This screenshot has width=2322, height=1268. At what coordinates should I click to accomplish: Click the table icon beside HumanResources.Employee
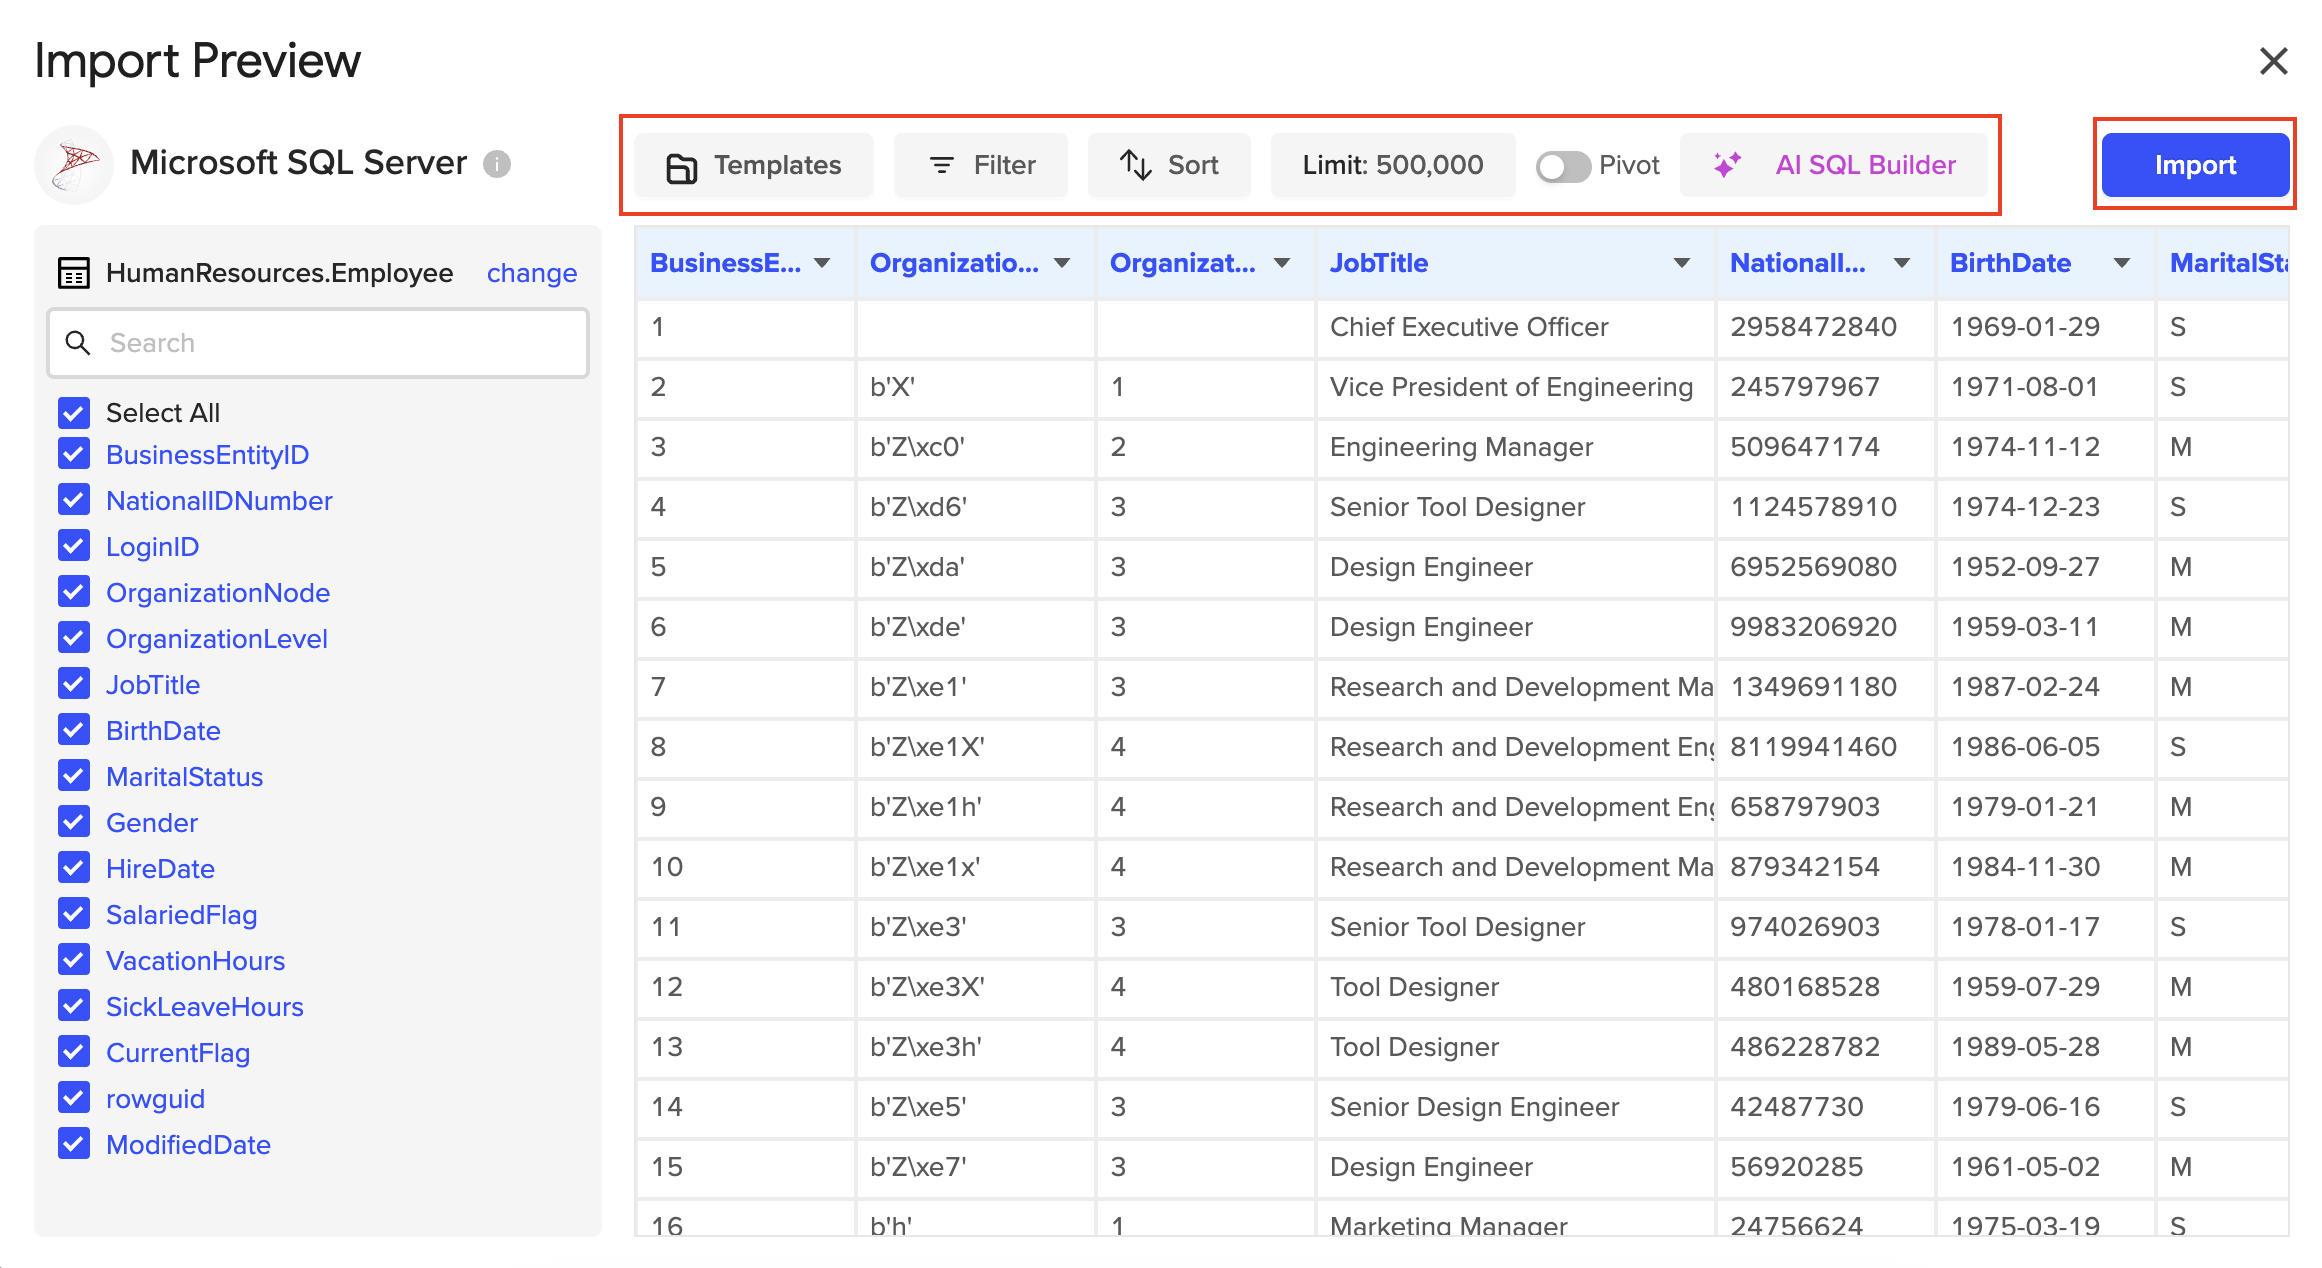[74, 273]
